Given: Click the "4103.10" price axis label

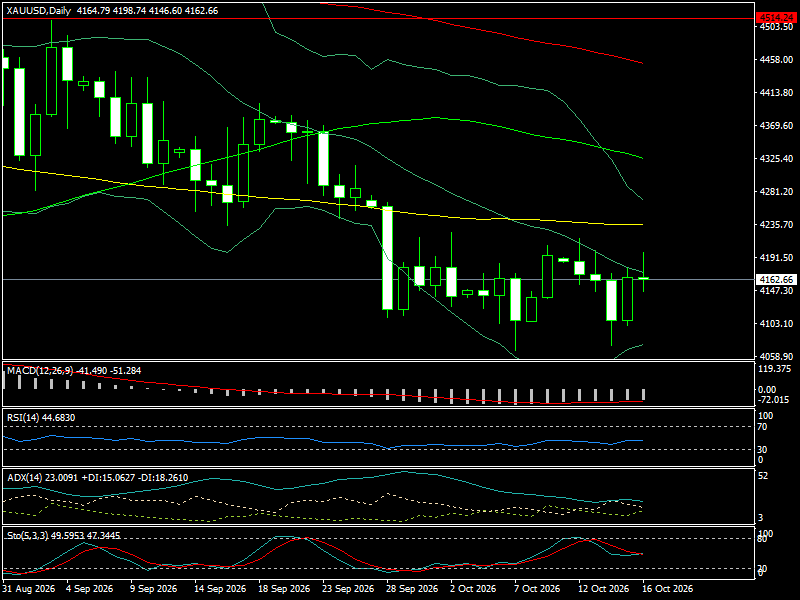Looking at the screenshot, I should tap(776, 323).
